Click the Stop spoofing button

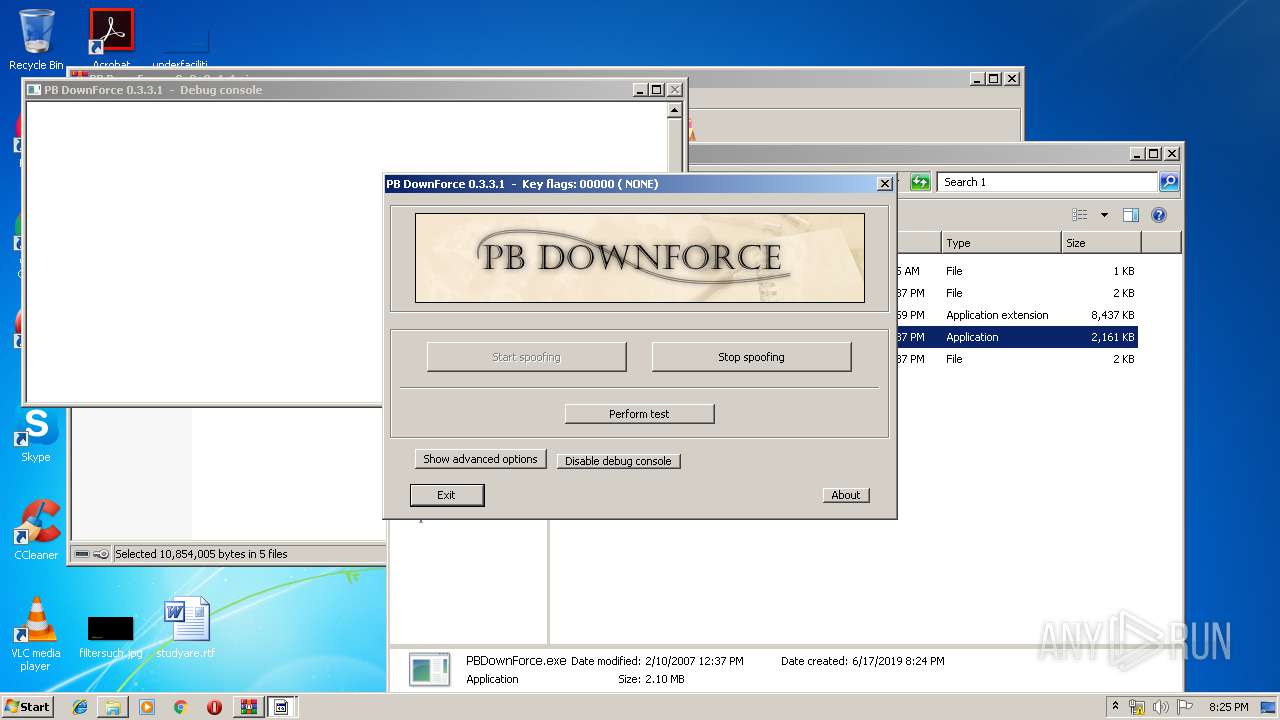tap(751, 357)
